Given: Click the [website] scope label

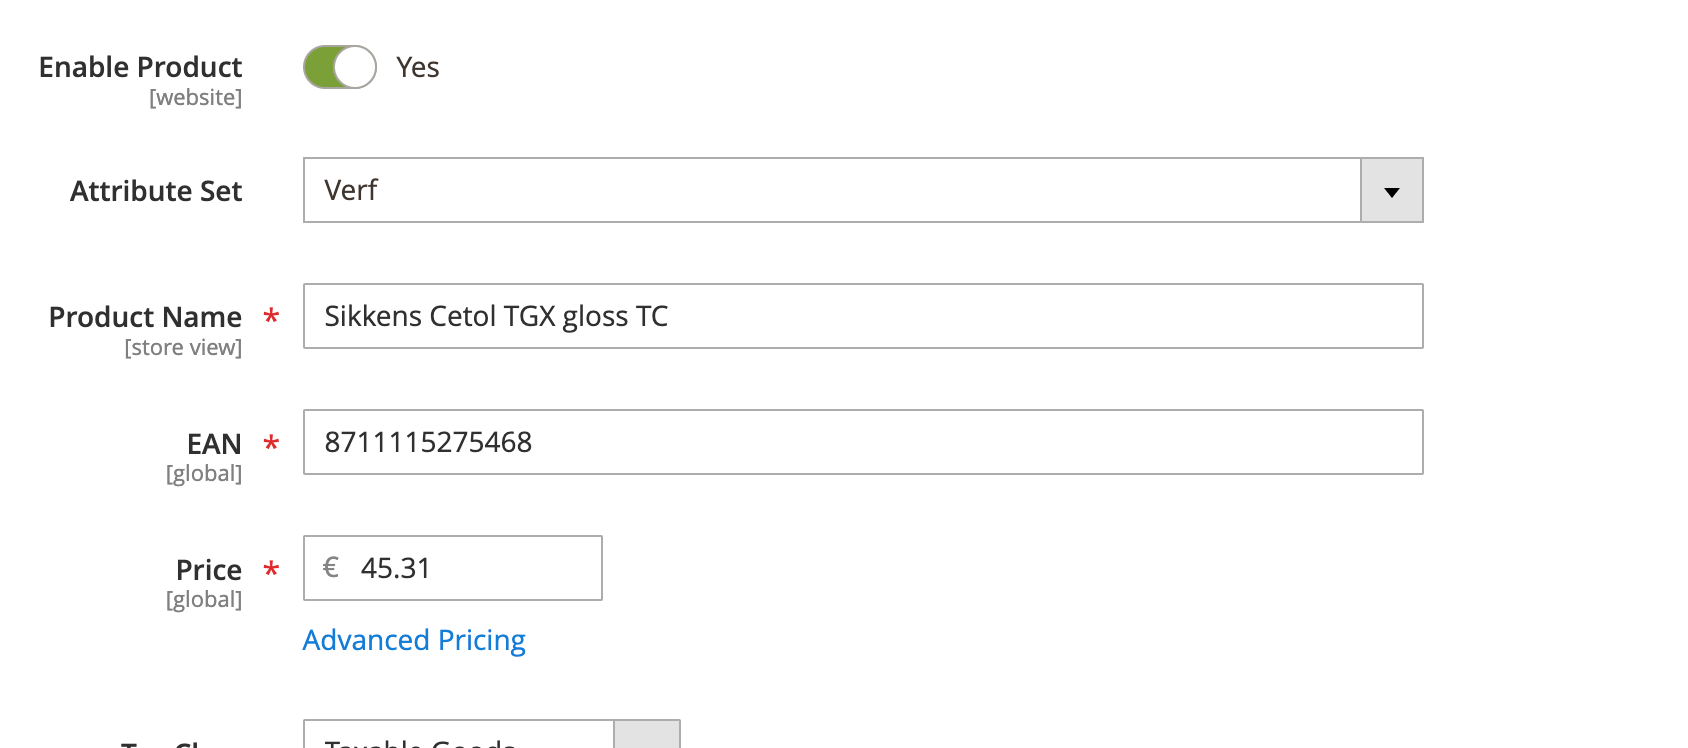Looking at the screenshot, I should (194, 97).
